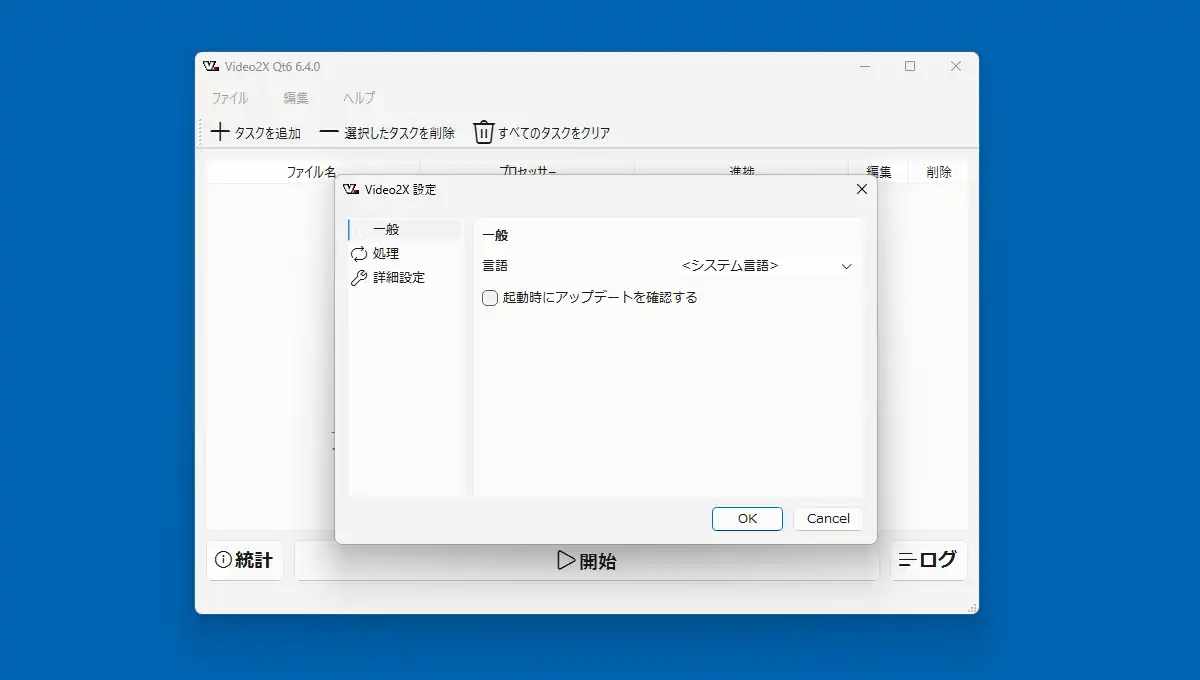Image resolution: width=1200 pixels, height=680 pixels.
Task: Close the Video2X 設定 dialog
Action: pos(862,189)
